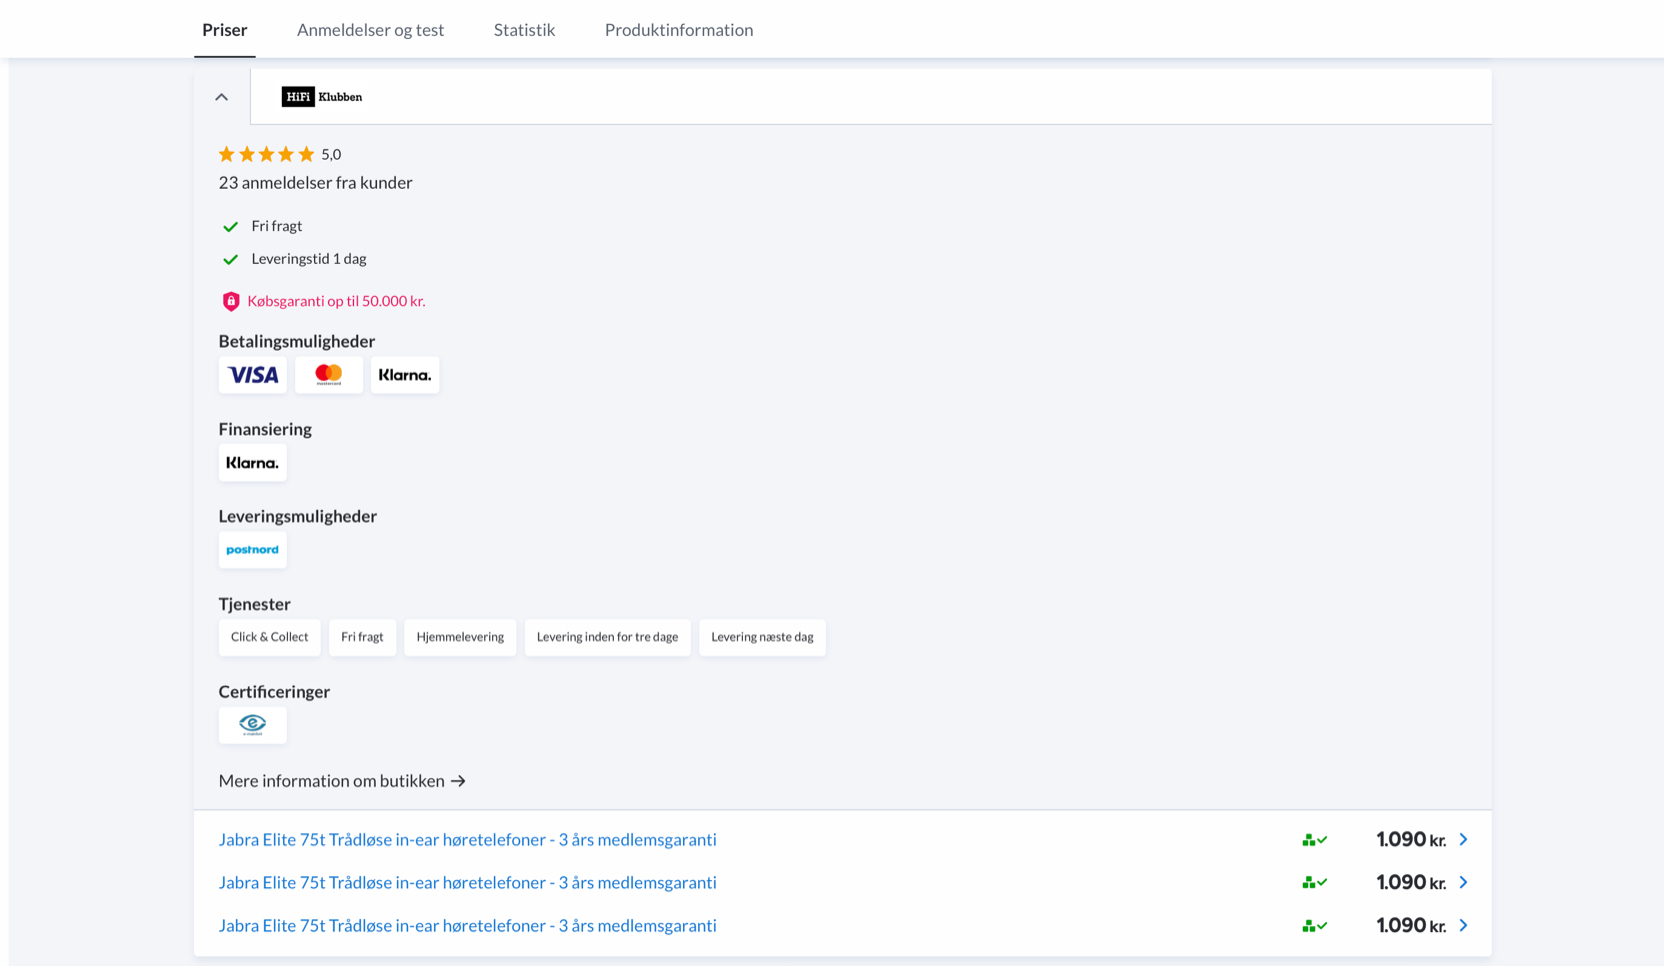Open the Statistik tab
This screenshot has width=1664, height=966.
point(524,30)
